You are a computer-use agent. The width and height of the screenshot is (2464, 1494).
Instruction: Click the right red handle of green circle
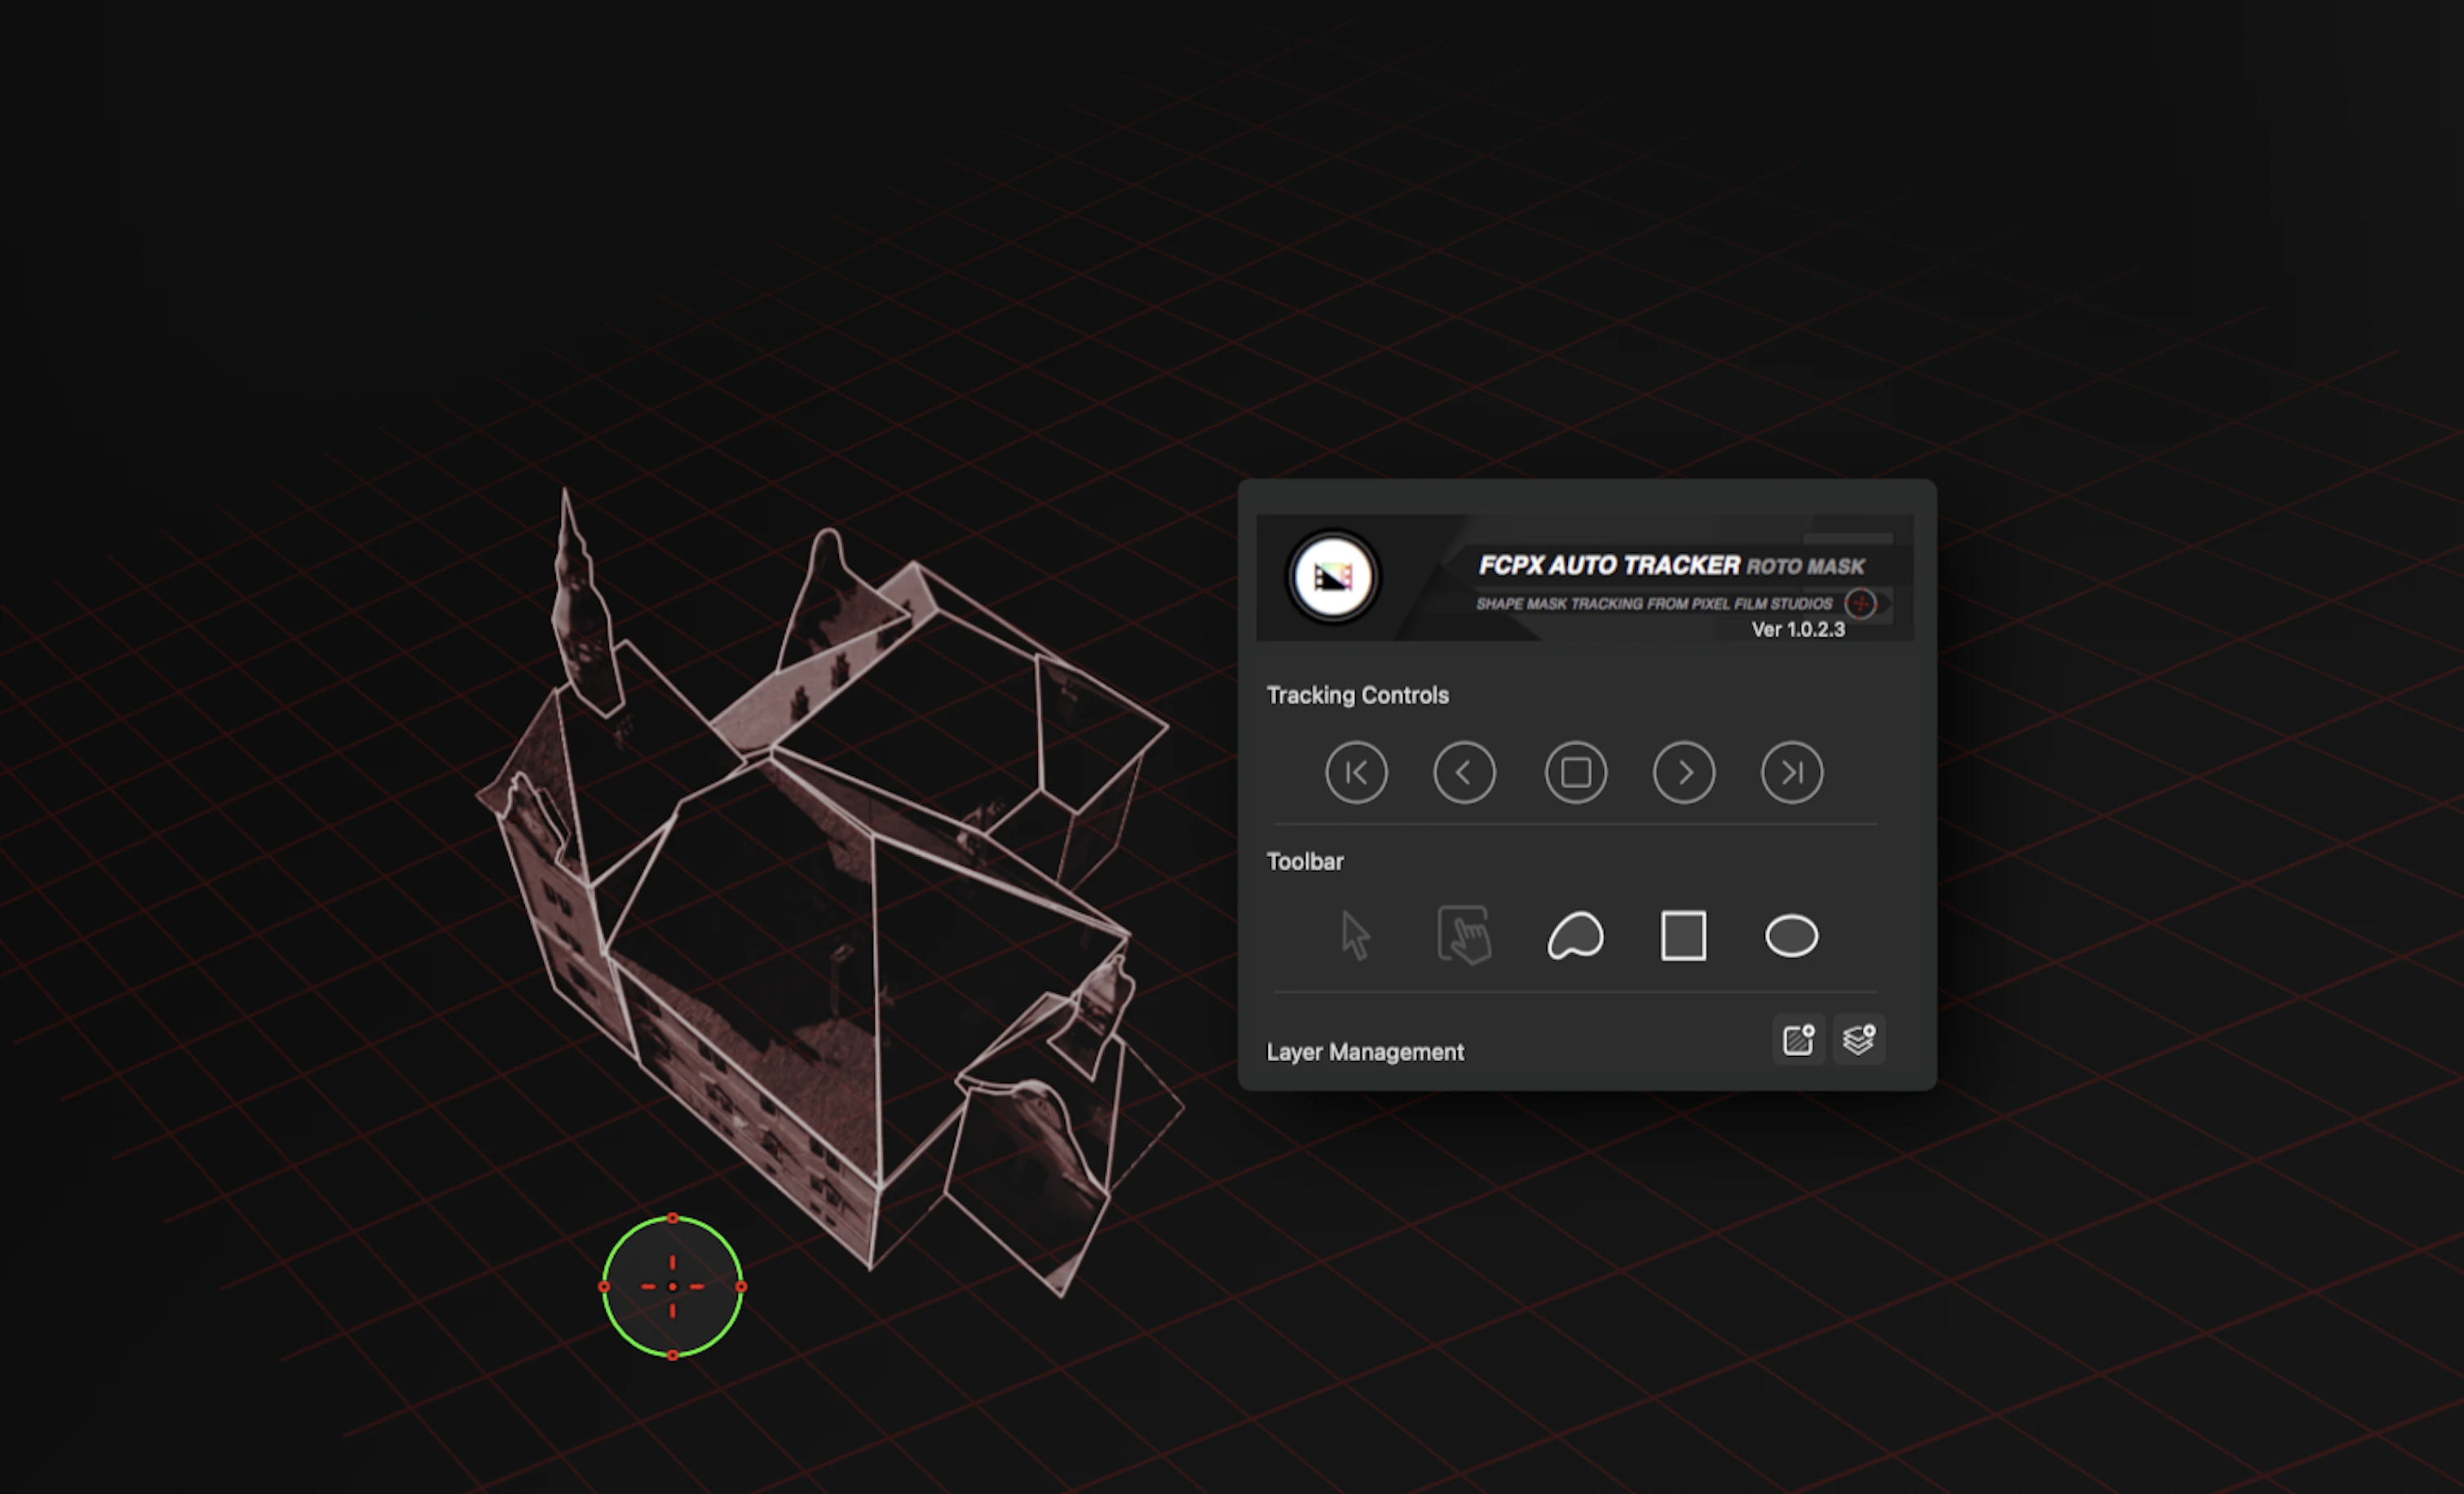(740, 1287)
